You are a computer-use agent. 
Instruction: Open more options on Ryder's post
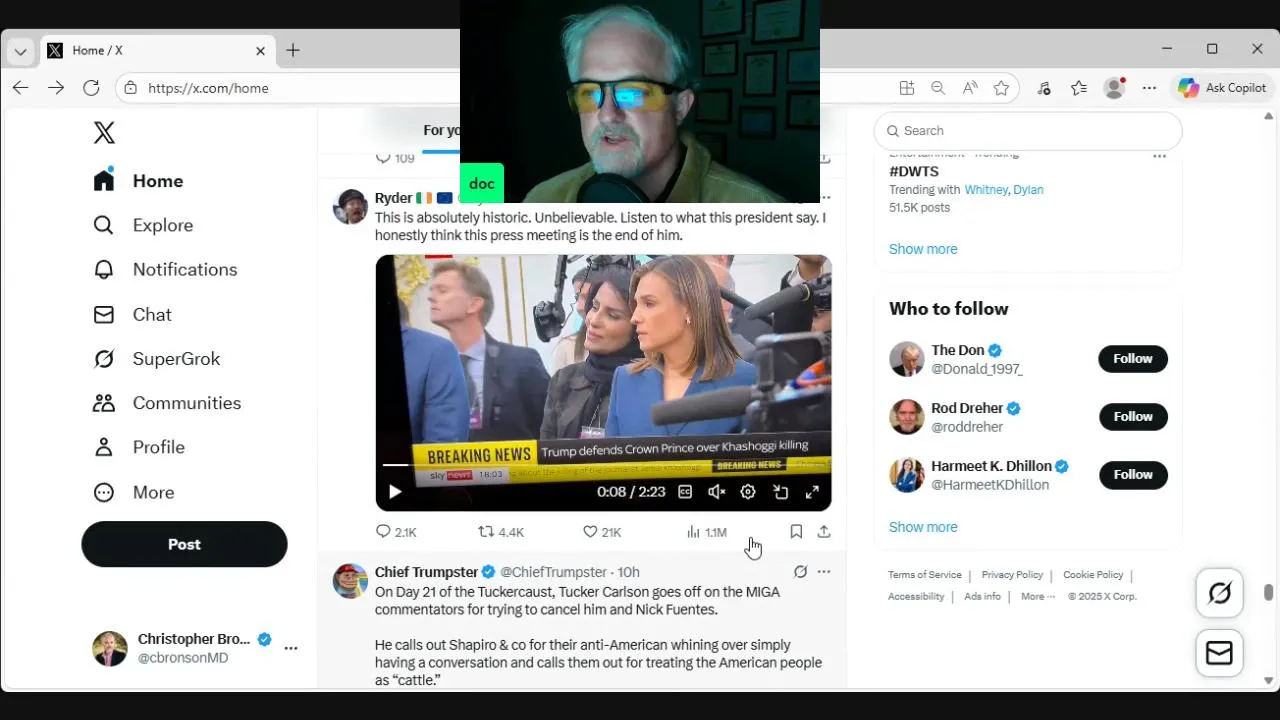(825, 198)
